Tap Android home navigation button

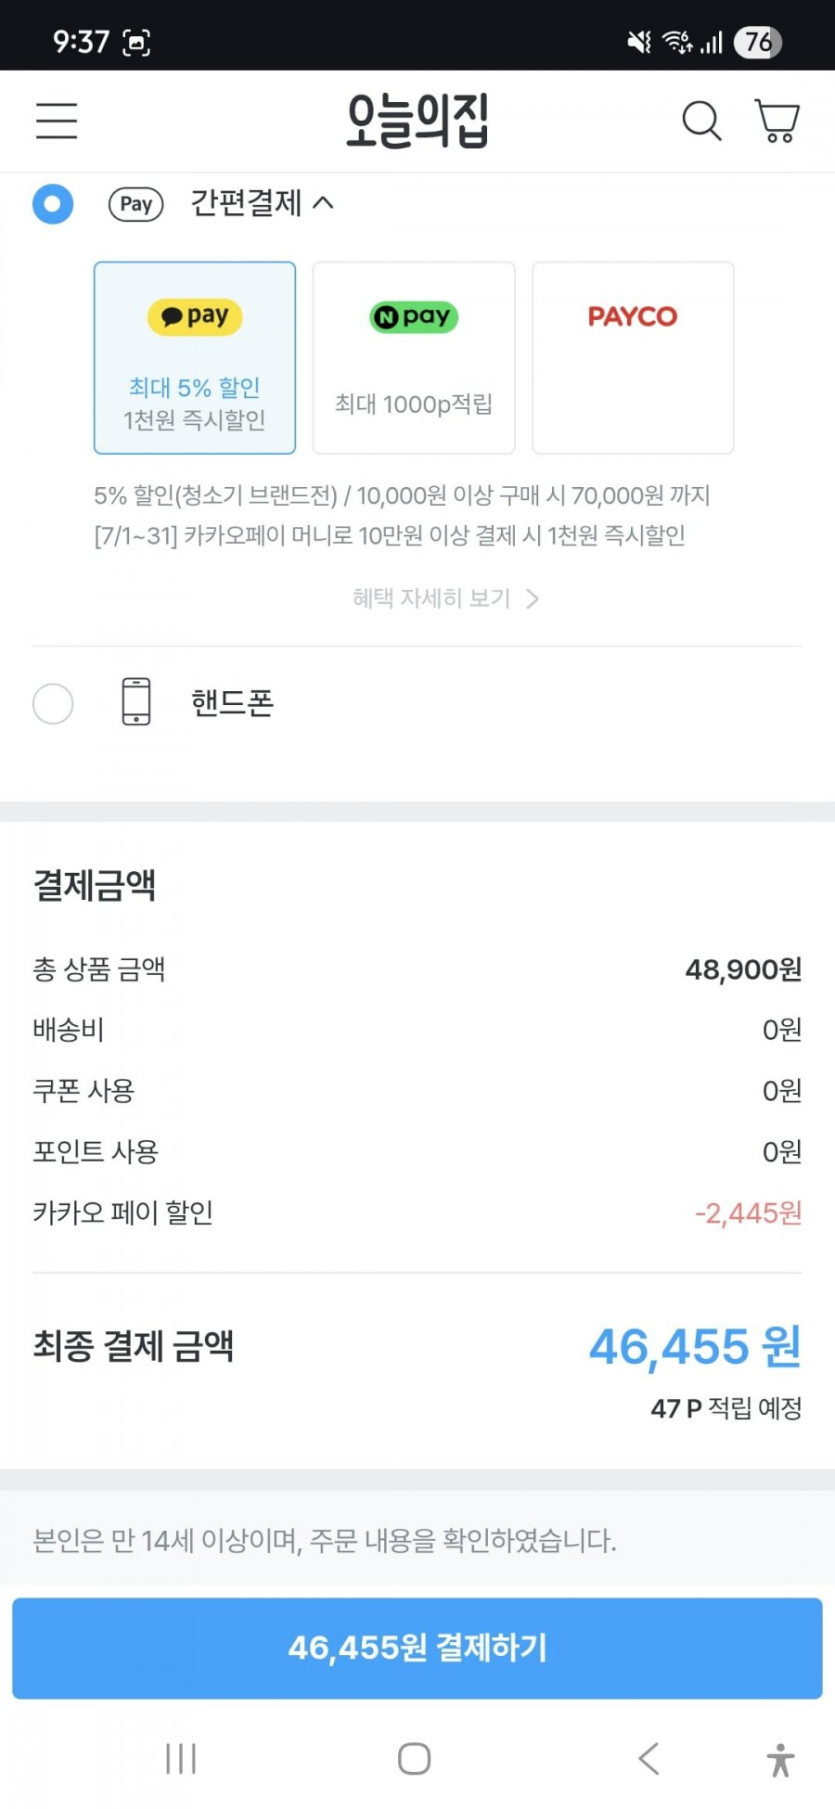pyautogui.click(x=414, y=1757)
